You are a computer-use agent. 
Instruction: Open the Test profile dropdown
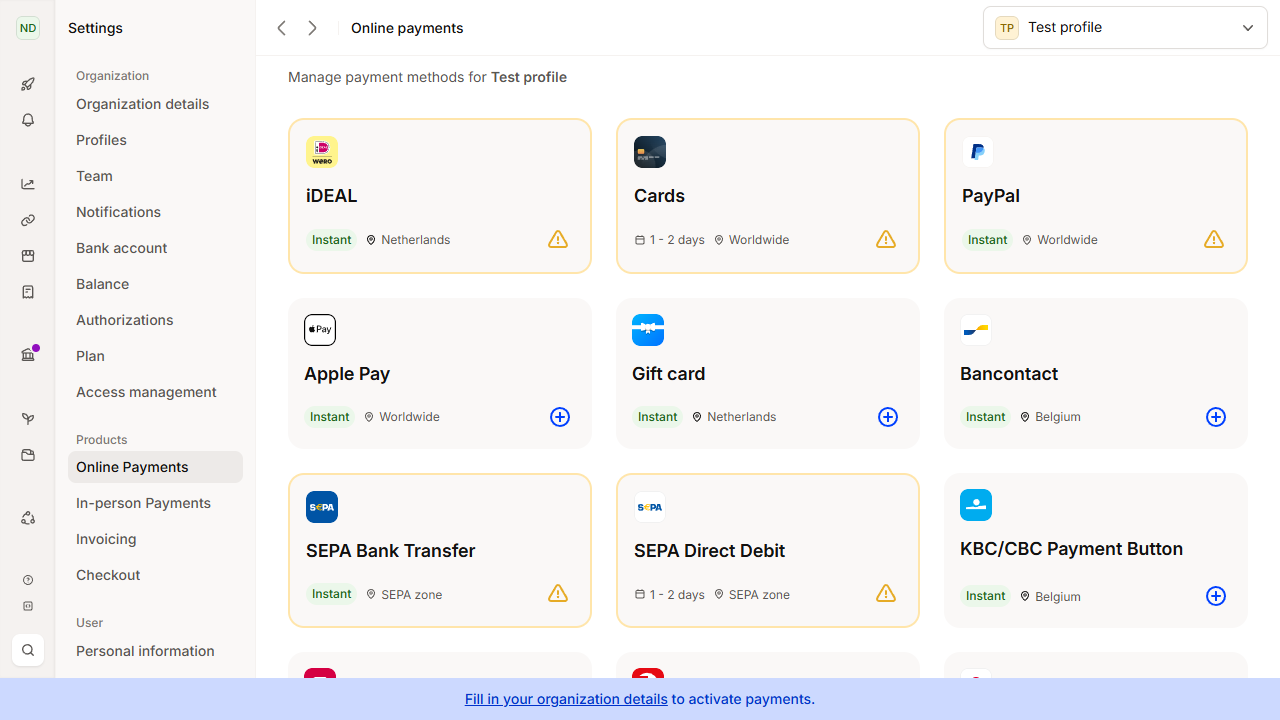[x=1125, y=28]
